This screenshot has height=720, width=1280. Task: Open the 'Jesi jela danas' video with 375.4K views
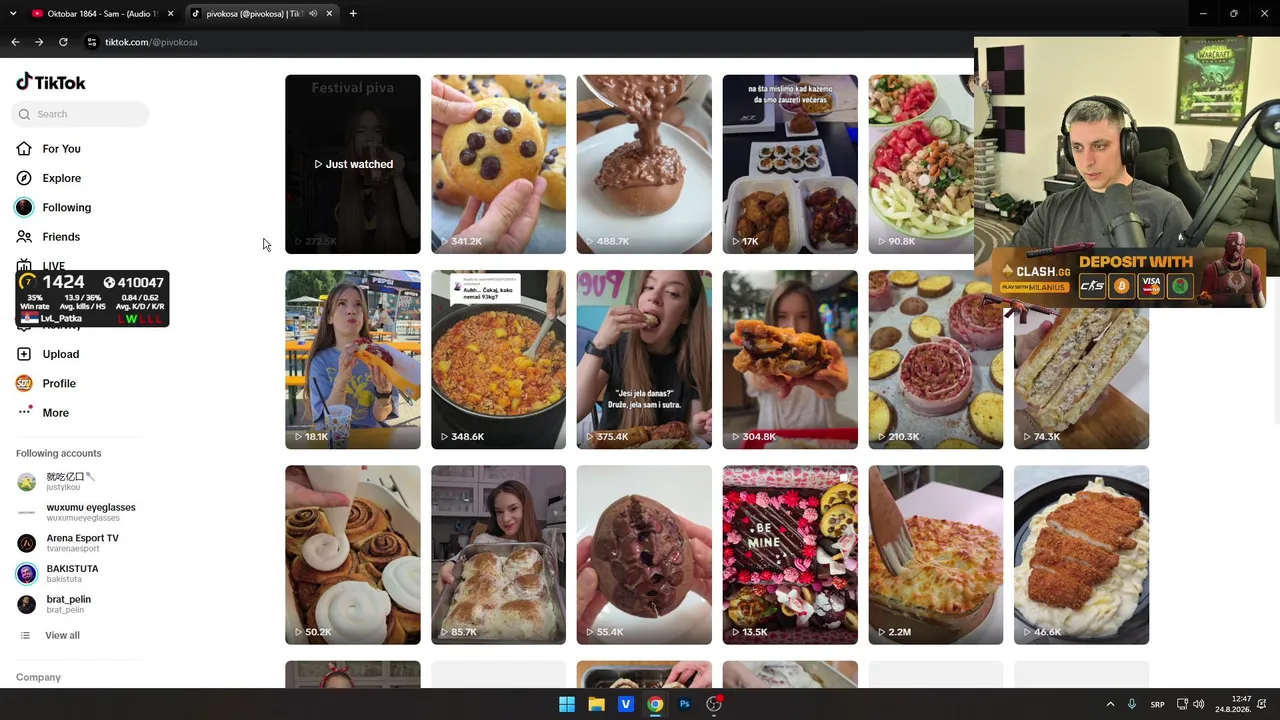pos(644,360)
